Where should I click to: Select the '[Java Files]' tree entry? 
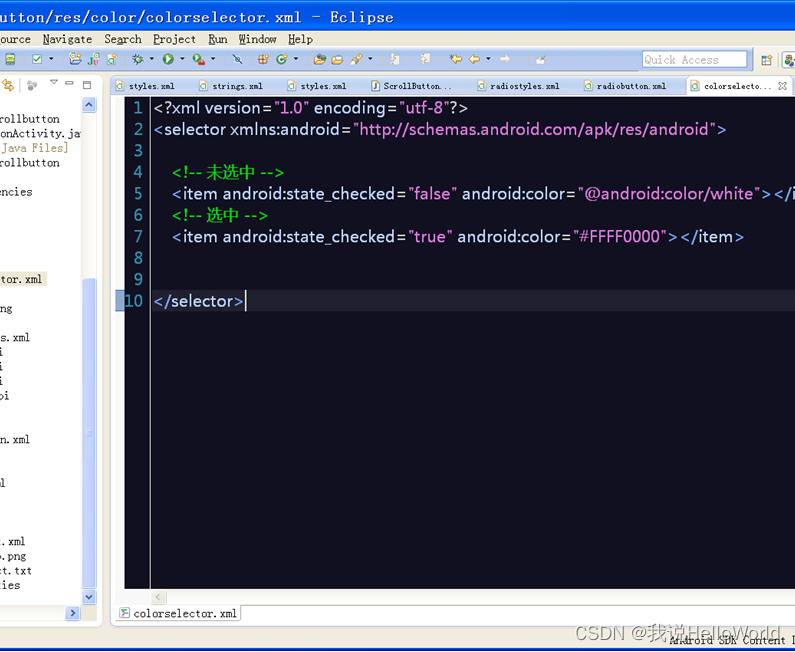34,148
